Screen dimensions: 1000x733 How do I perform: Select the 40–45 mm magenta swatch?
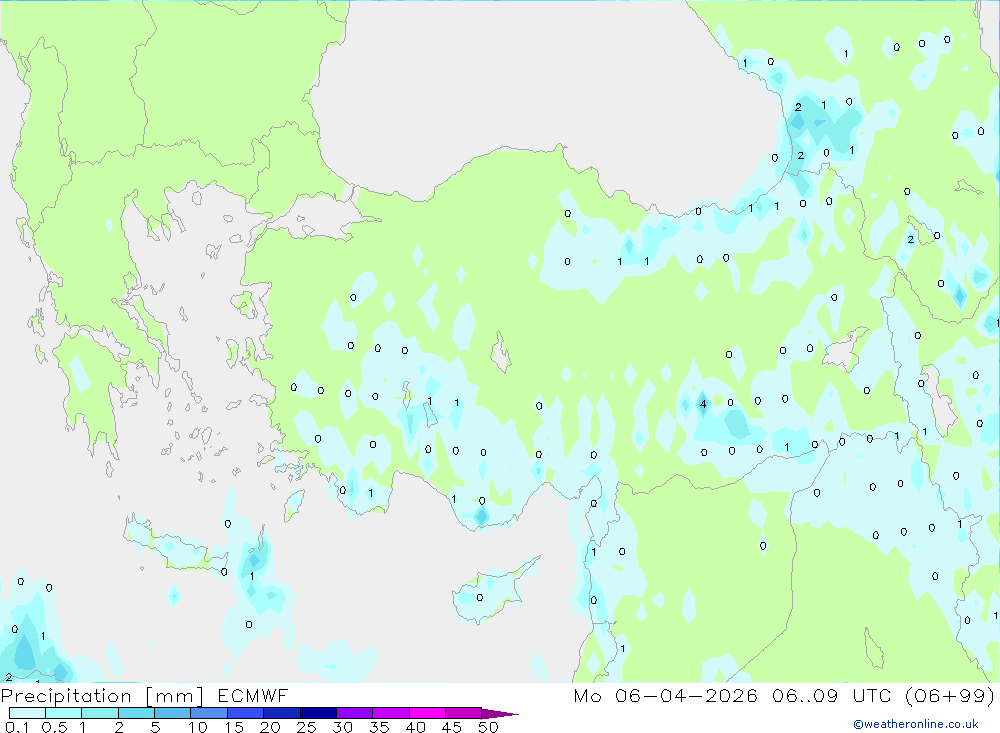point(427,713)
